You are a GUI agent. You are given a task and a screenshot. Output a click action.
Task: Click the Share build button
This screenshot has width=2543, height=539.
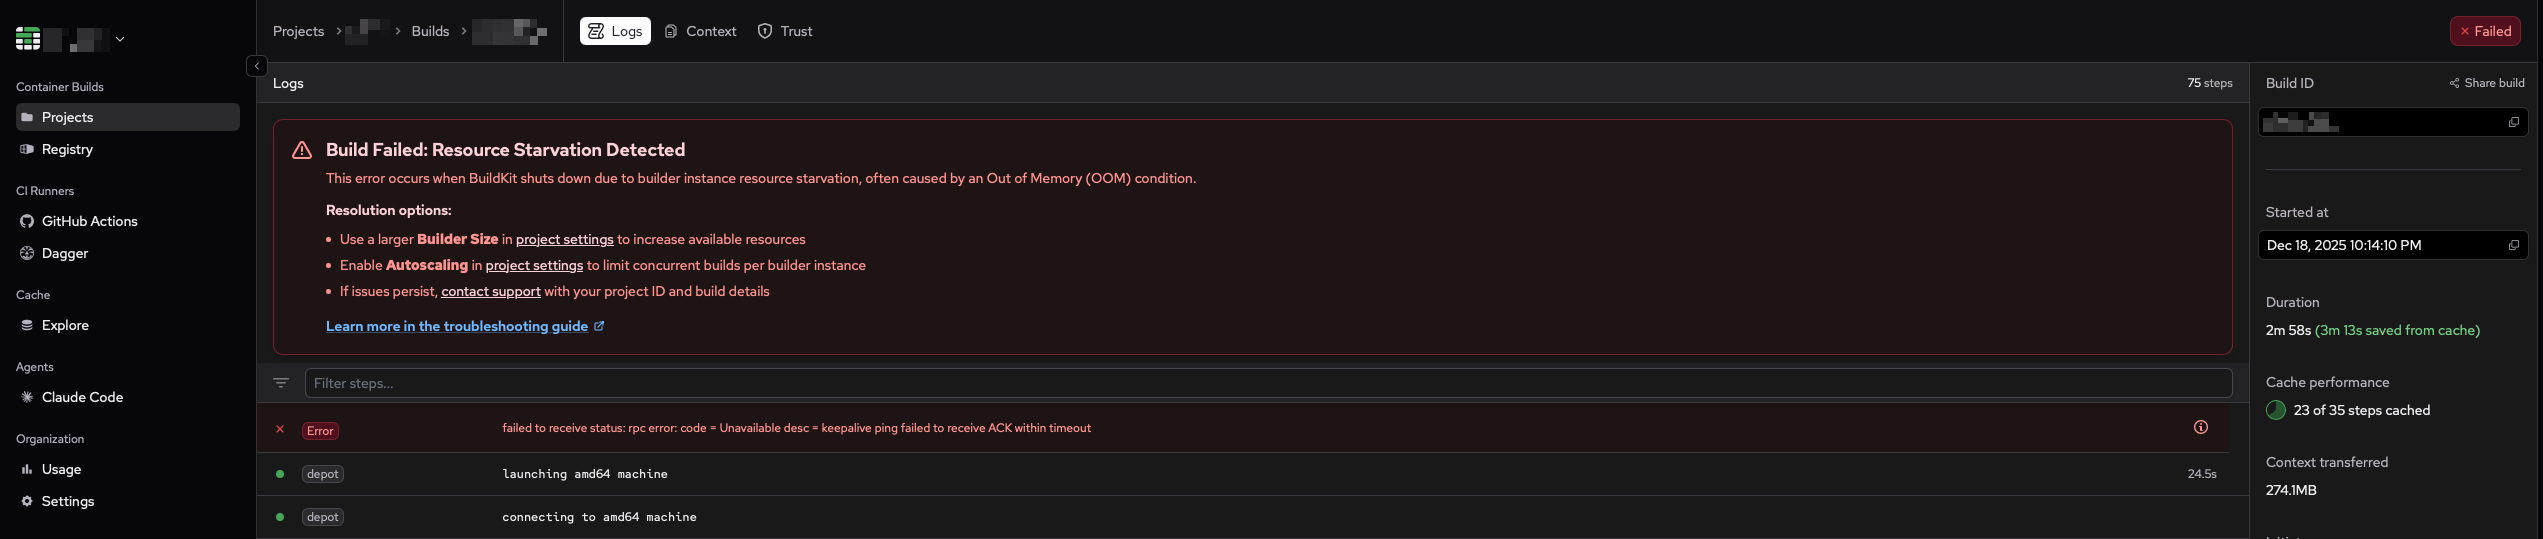click(x=2486, y=83)
